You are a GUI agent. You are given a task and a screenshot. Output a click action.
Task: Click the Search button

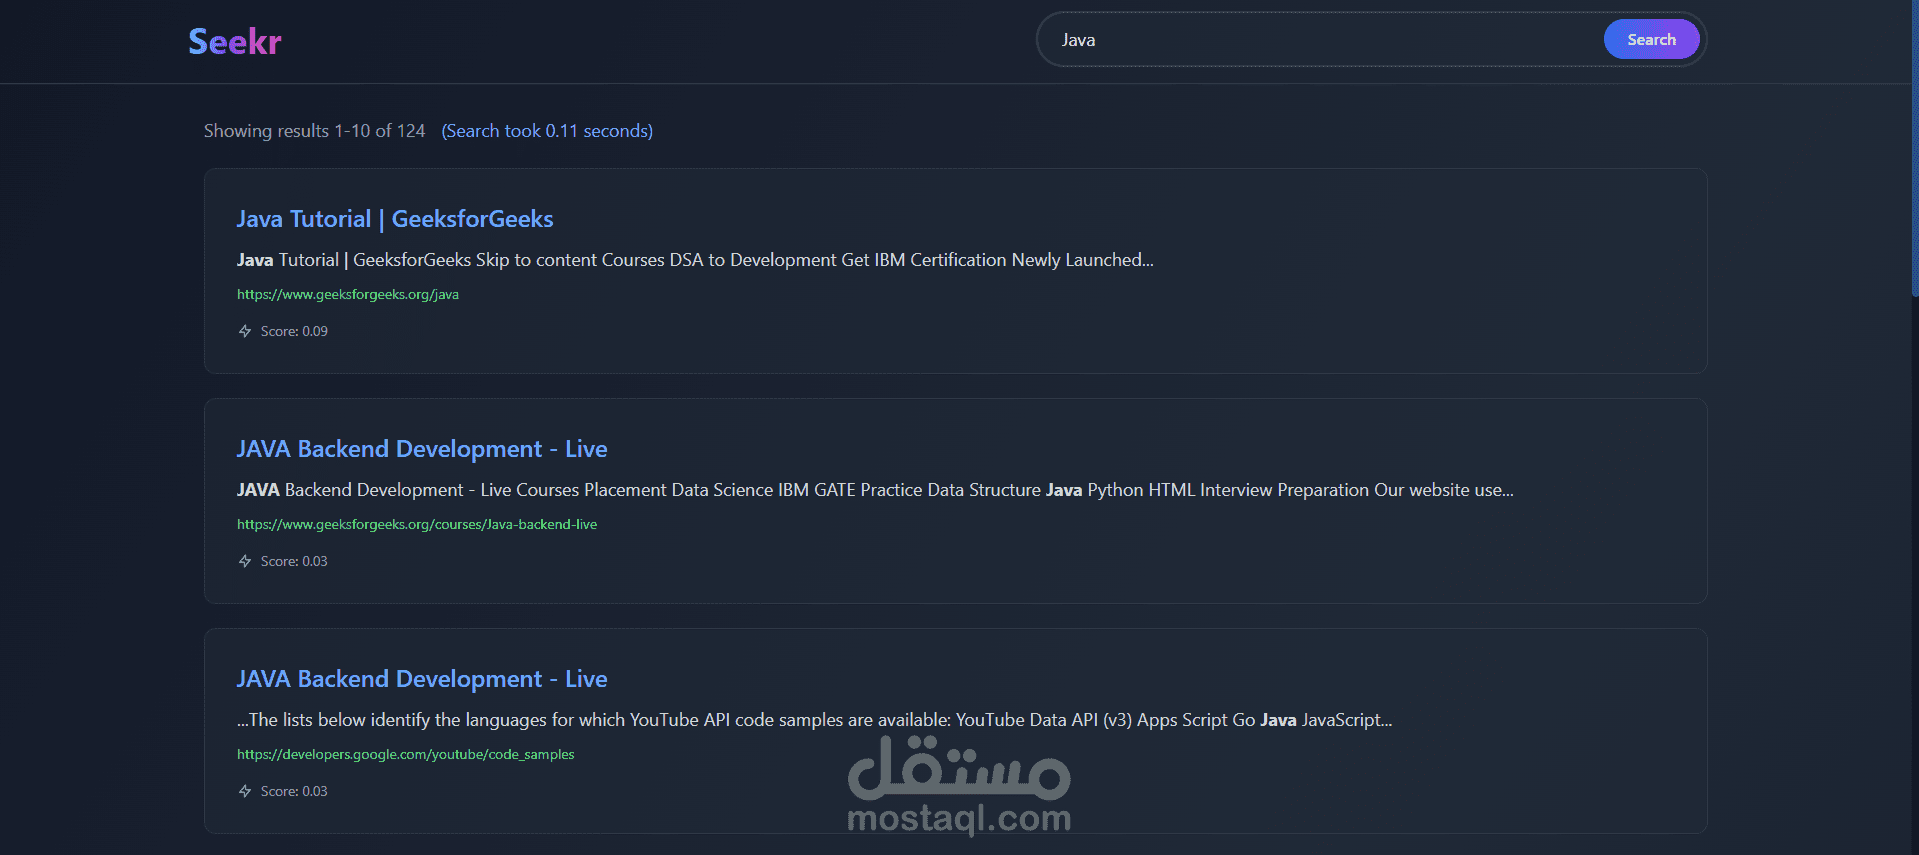pos(1651,40)
